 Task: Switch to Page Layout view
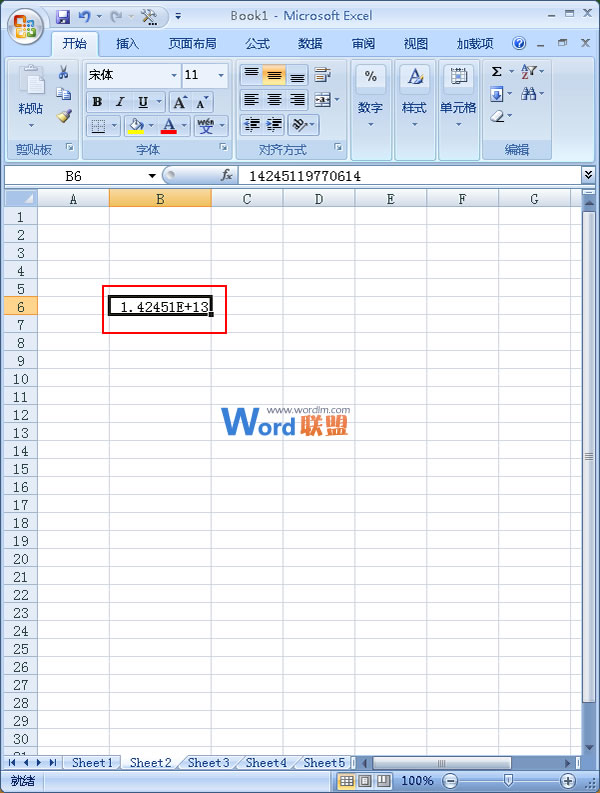(x=365, y=781)
